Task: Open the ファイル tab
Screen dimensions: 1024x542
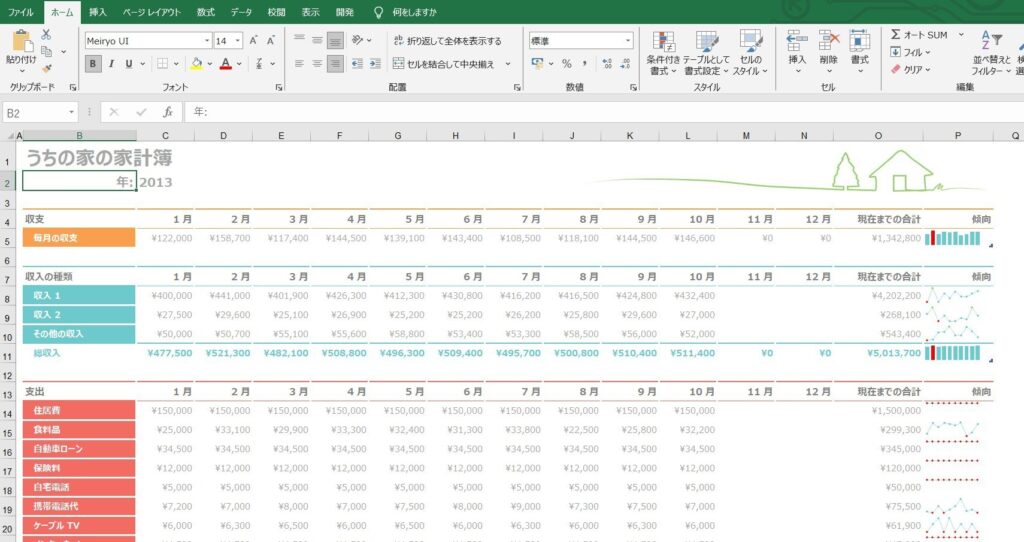Action: 21,12
